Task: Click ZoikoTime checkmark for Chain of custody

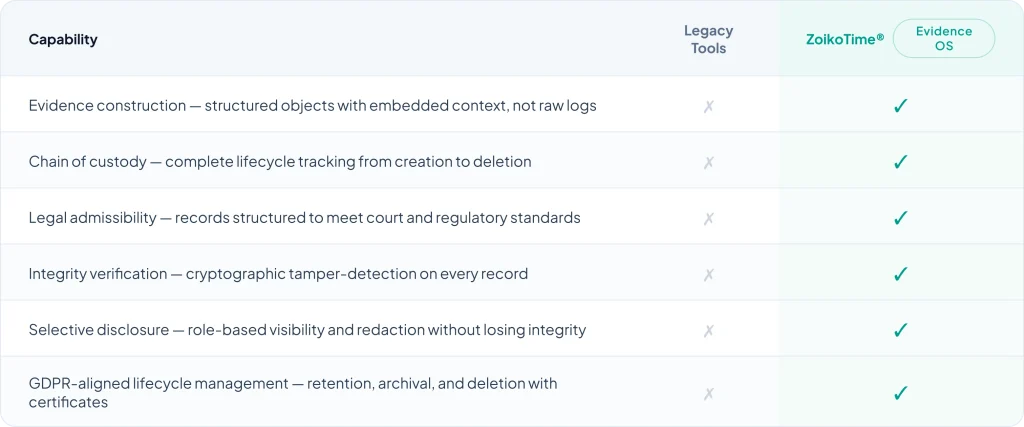Action: pos(900,161)
